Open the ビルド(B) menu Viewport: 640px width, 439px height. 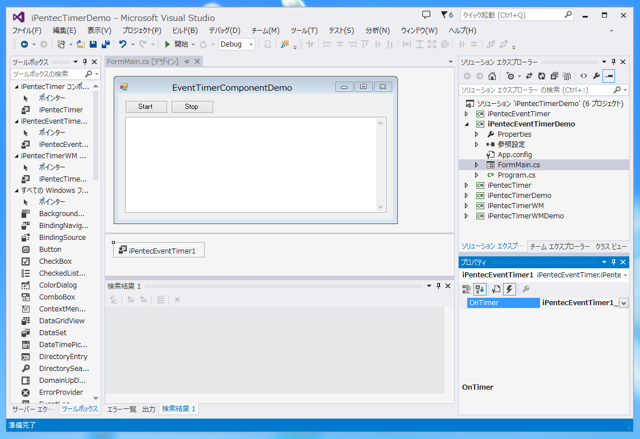click(x=185, y=31)
